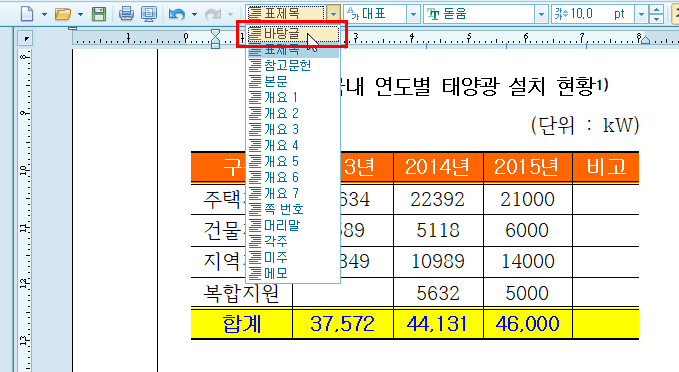Select 바탕글 style from the list
679x372 pixels.
click(x=293, y=34)
